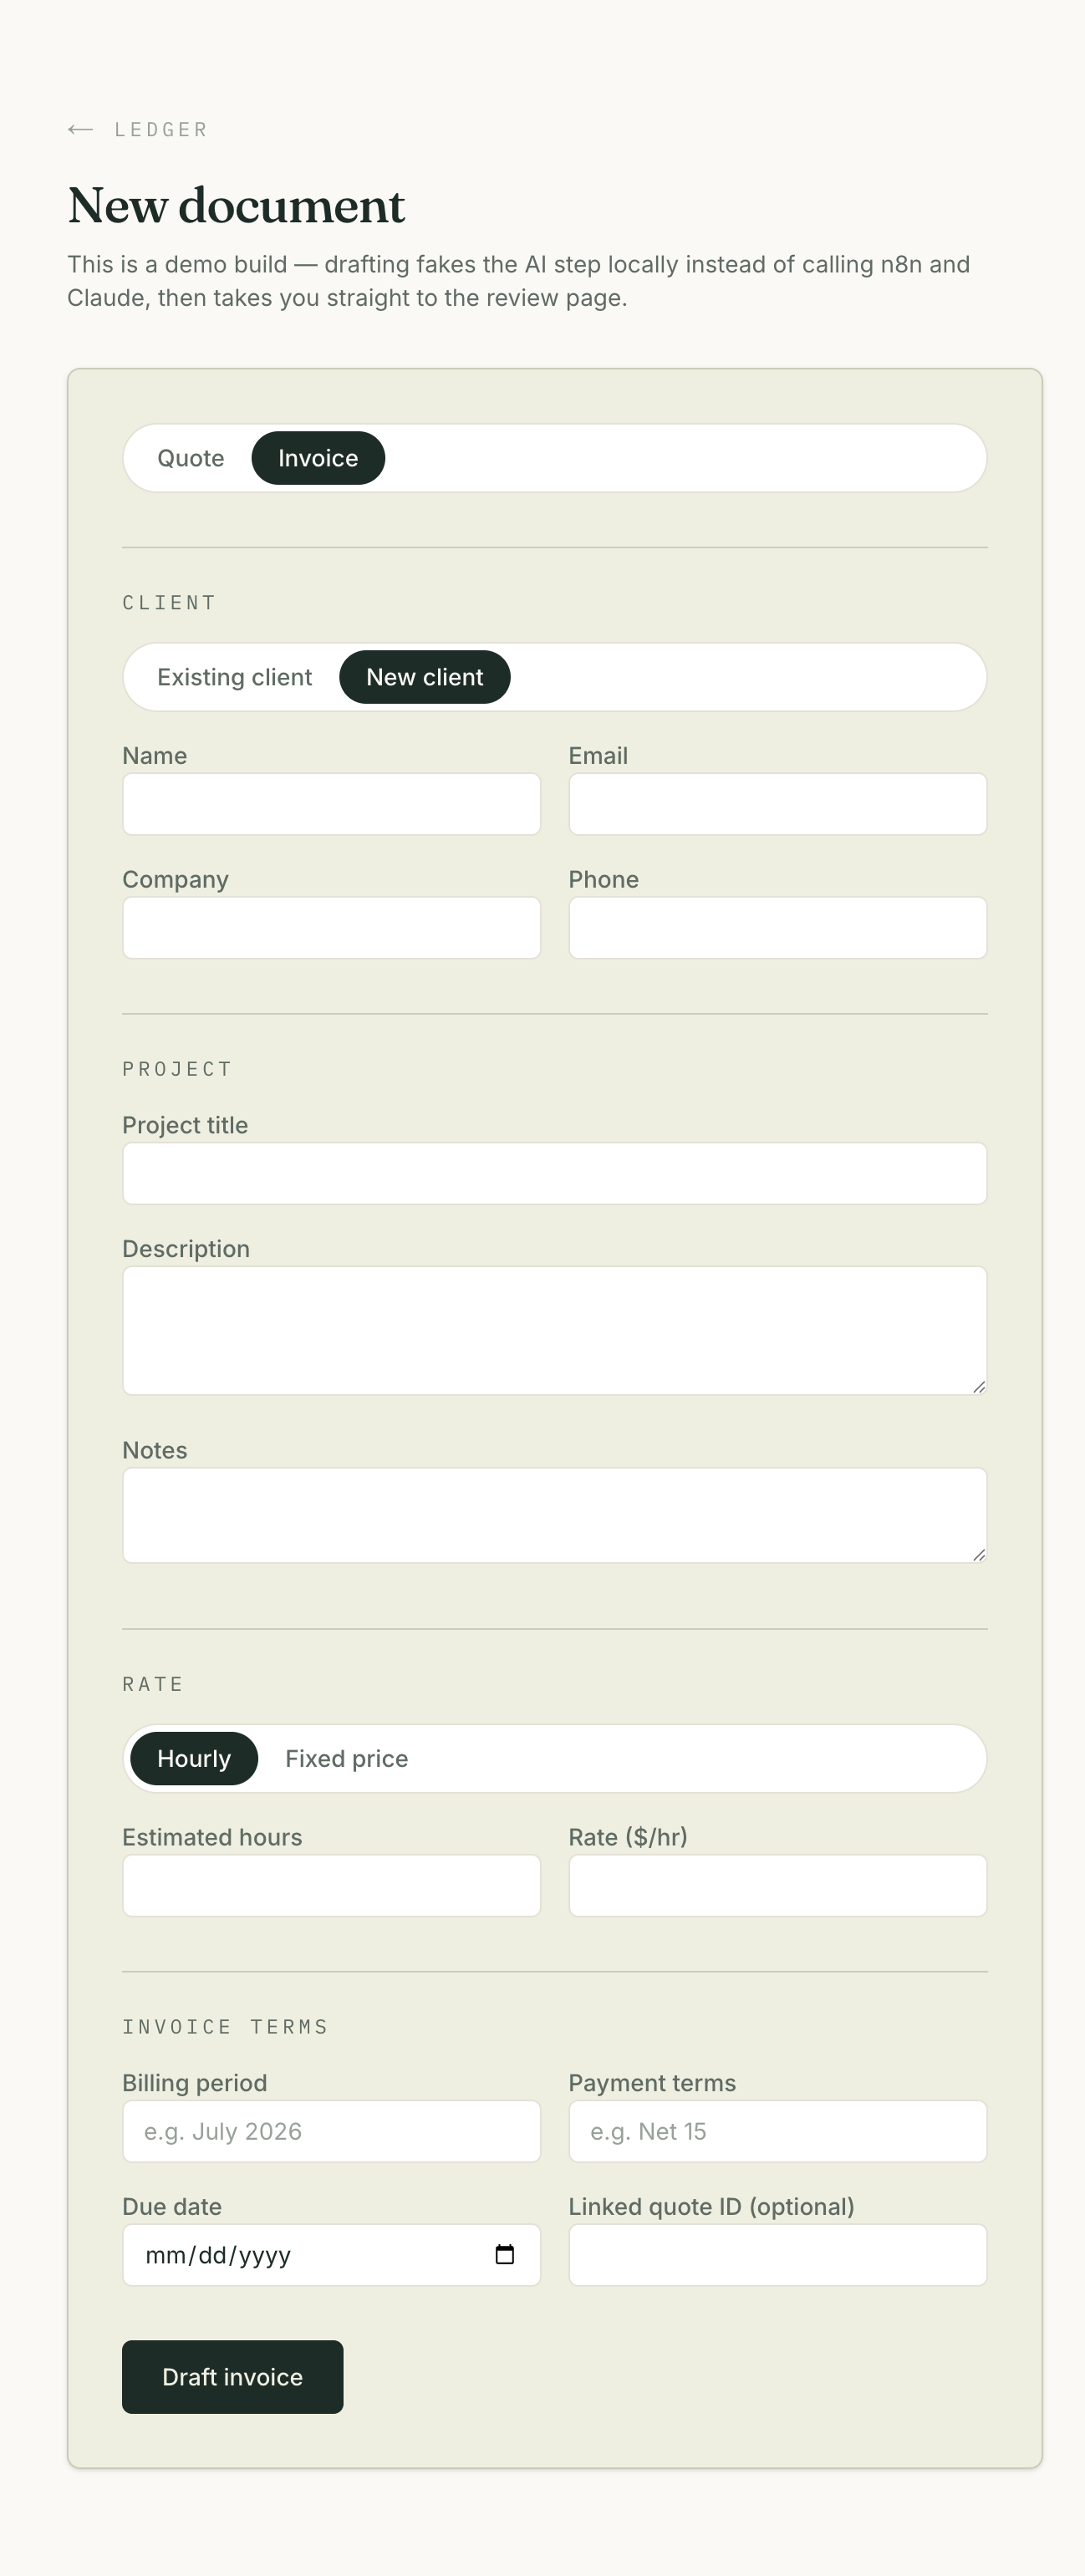Viewport: 1085px width, 2576px height.
Task: Switch document type to Quote
Action: point(191,458)
